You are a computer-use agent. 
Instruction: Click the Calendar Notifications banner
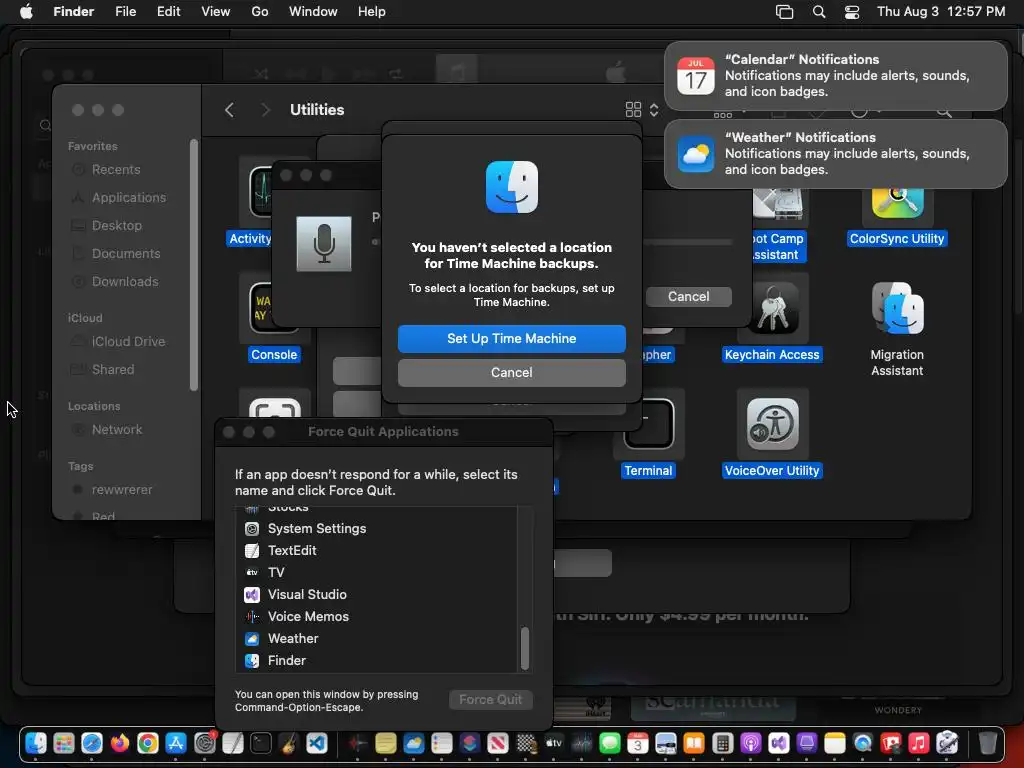pos(835,76)
